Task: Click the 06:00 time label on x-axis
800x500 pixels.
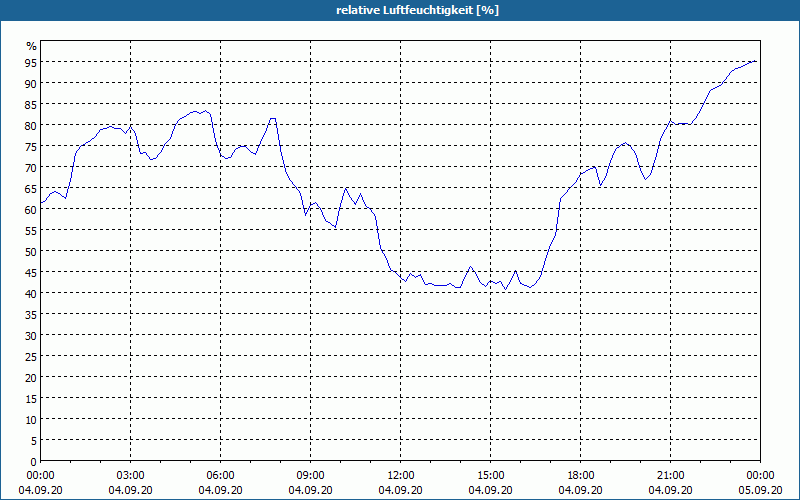Action: (x=220, y=476)
